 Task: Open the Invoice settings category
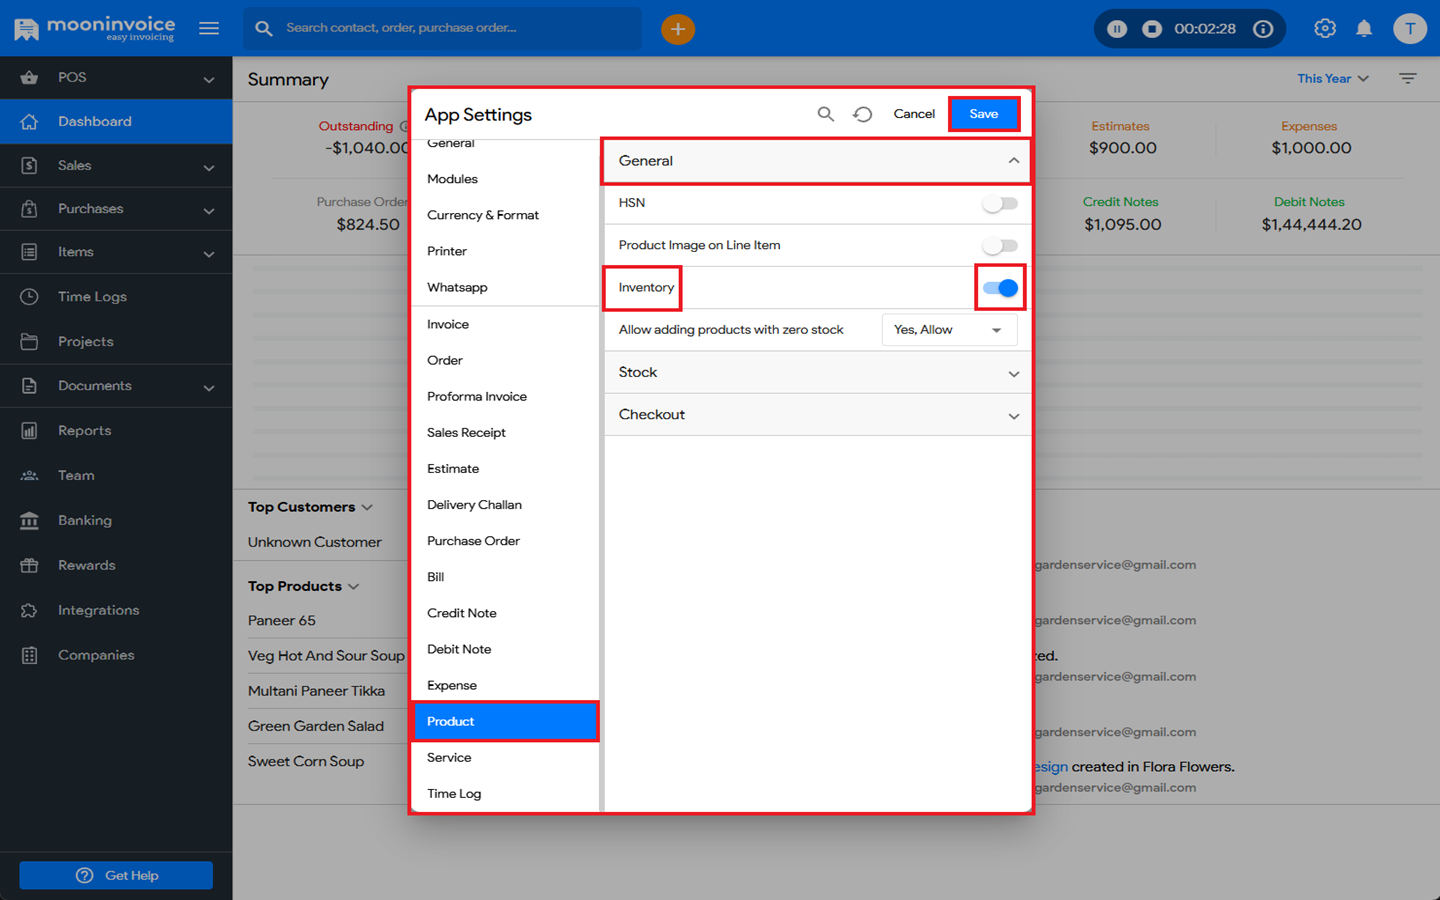(x=448, y=324)
